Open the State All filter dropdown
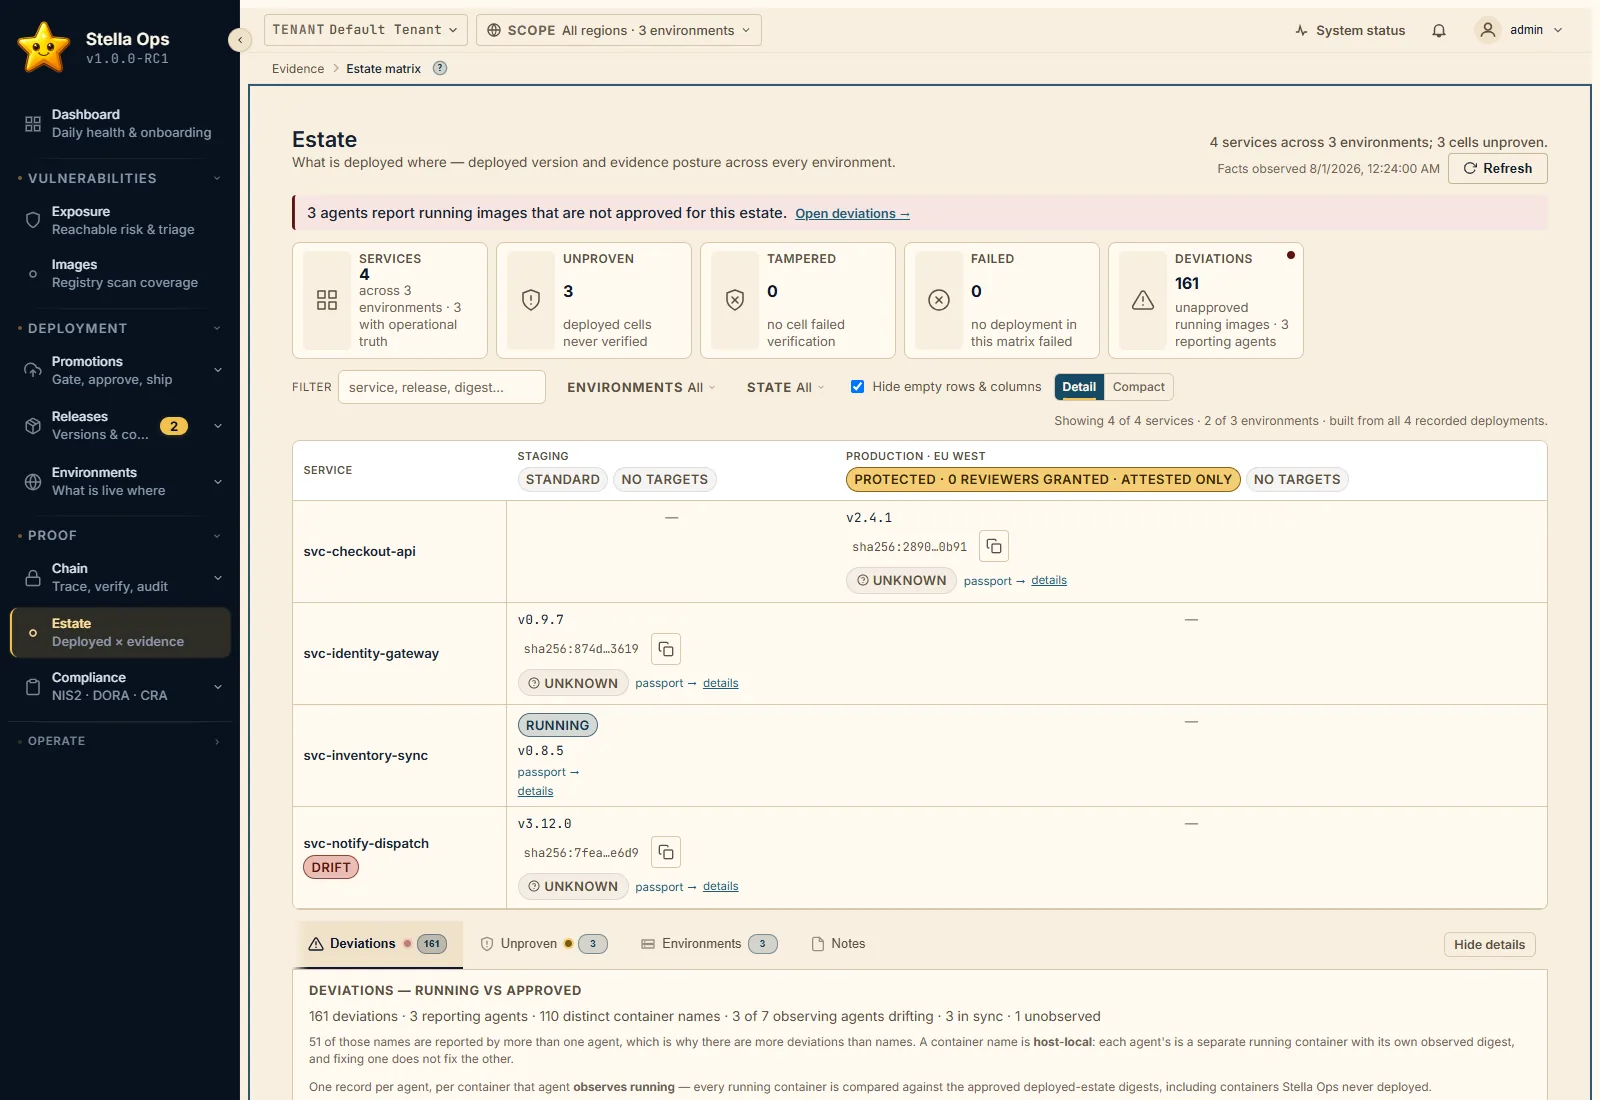 [x=785, y=387]
